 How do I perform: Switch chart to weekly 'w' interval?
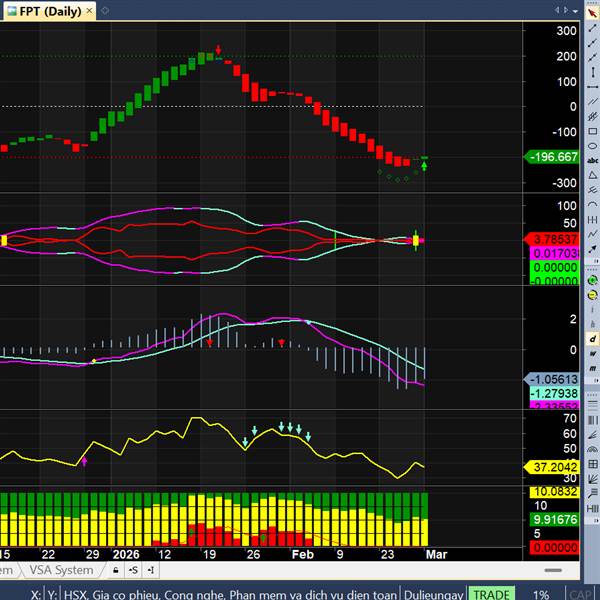click(x=592, y=354)
